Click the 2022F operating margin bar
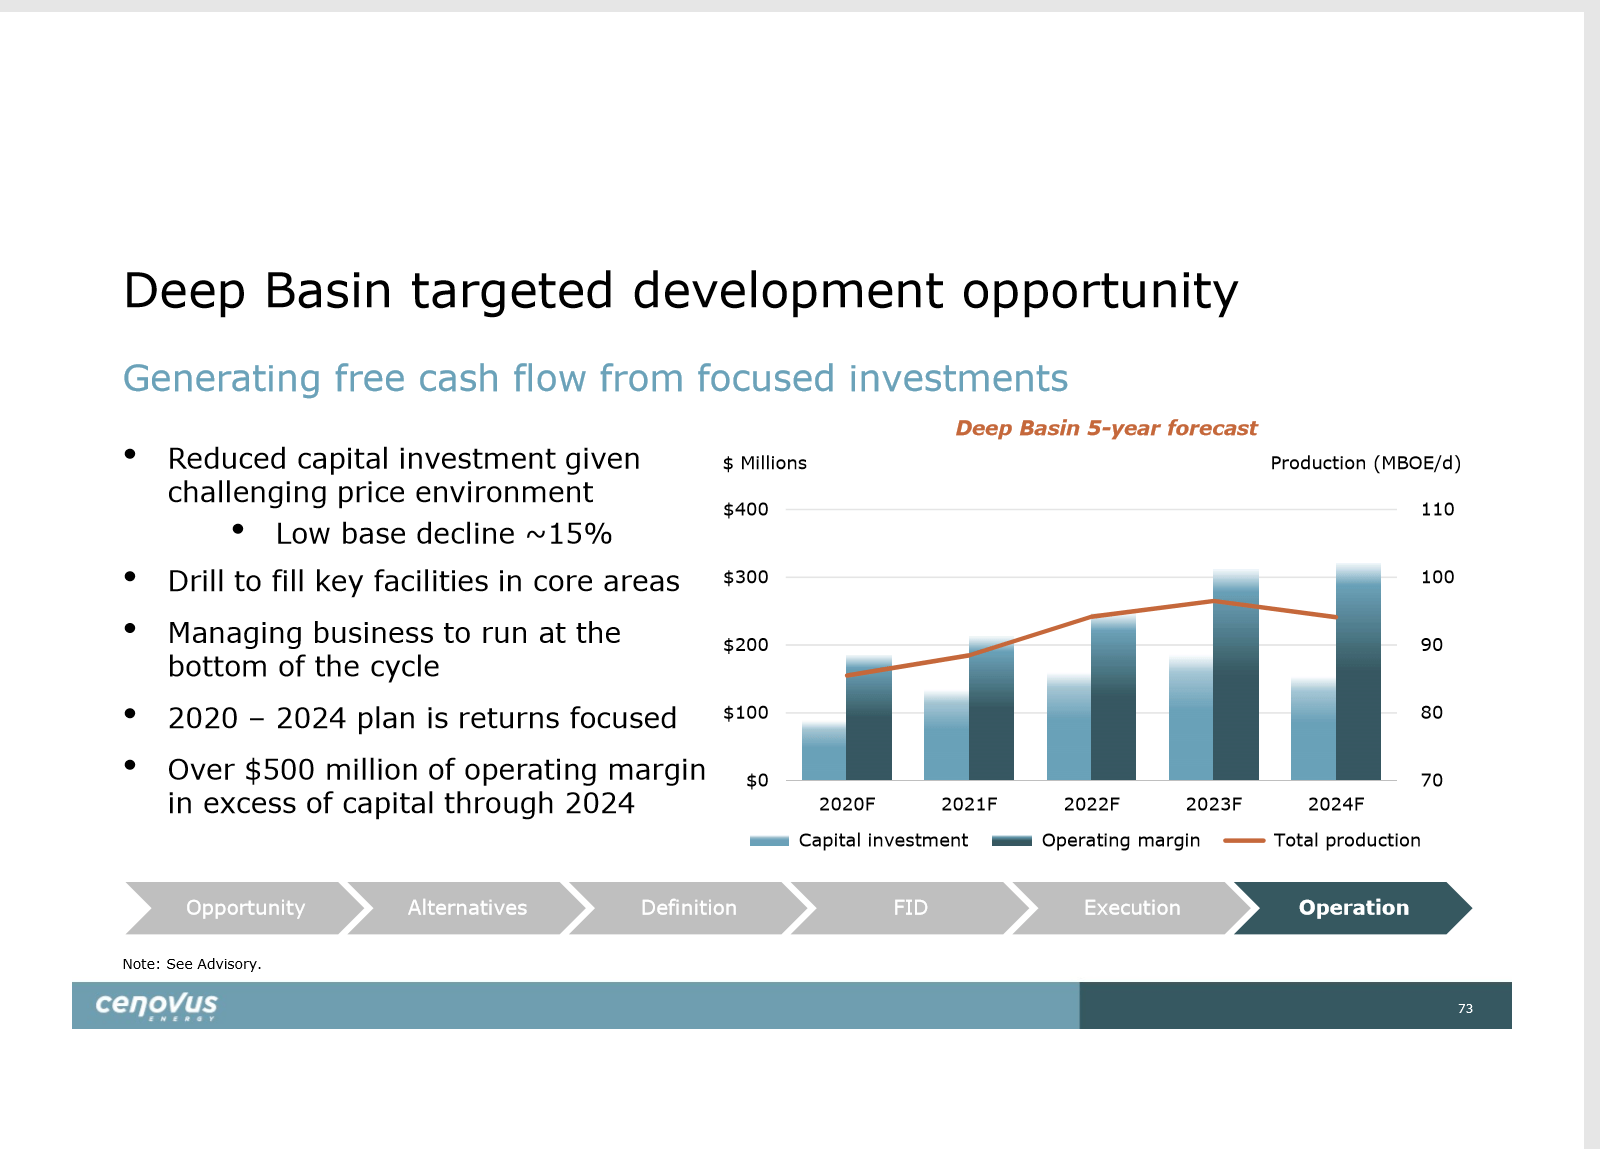This screenshot has width=1600, height=1149. (x=1113, y=698)
